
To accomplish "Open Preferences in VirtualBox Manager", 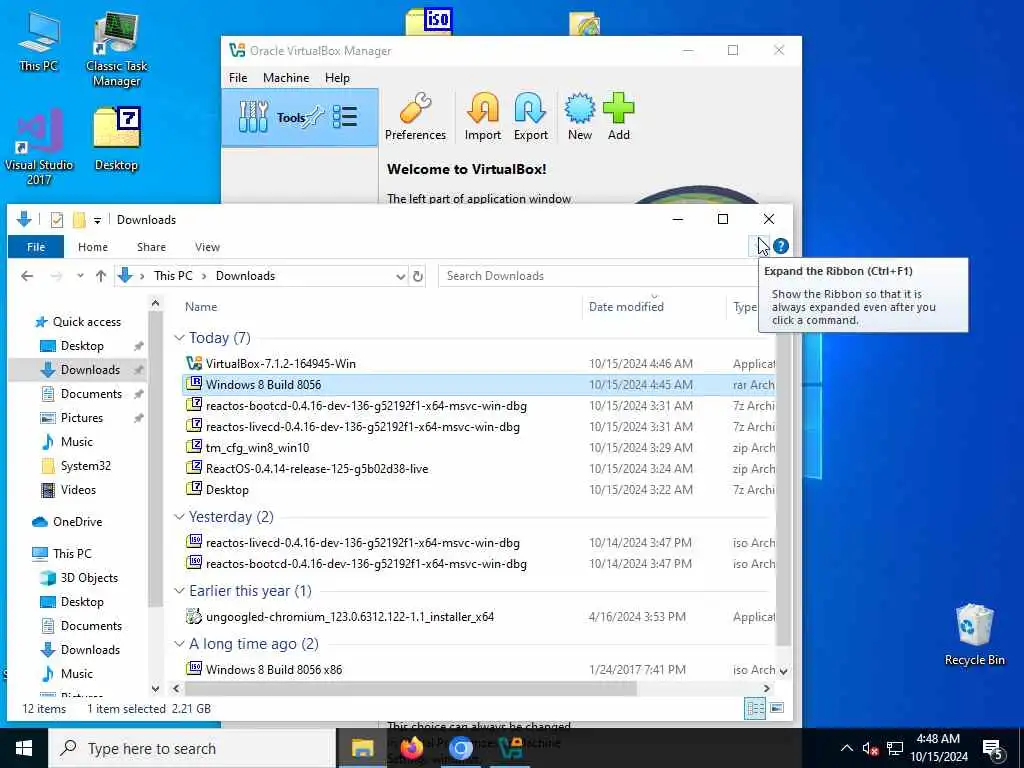I will pos(415,118).
